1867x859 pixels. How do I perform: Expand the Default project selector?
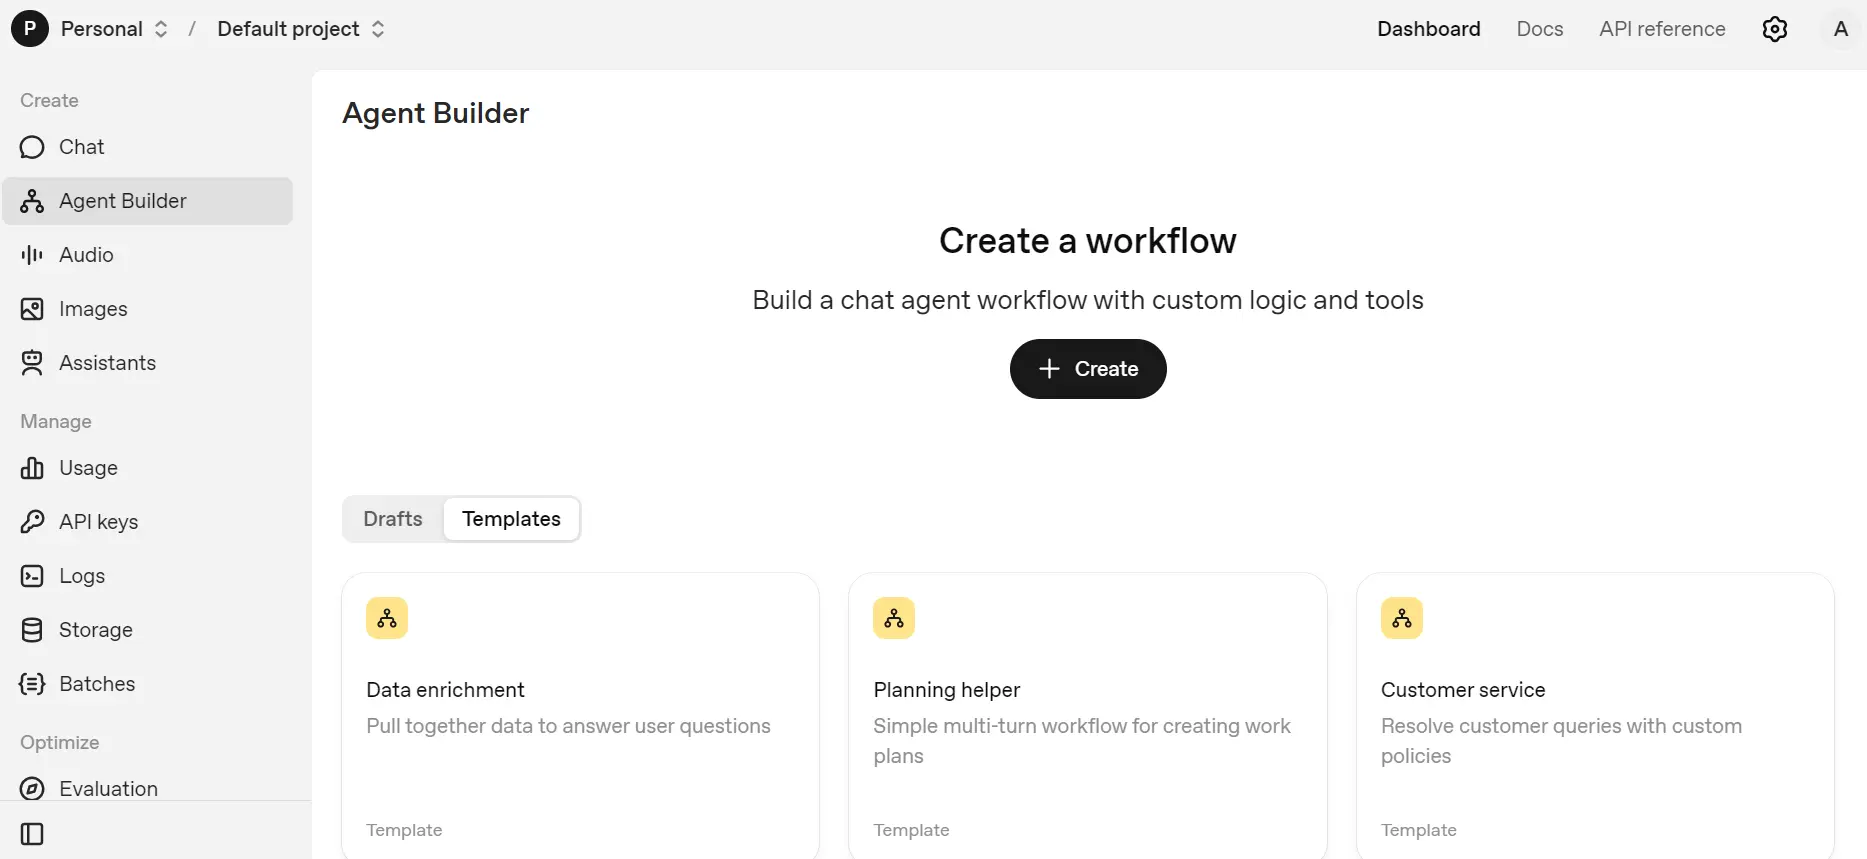click(299, 28)
